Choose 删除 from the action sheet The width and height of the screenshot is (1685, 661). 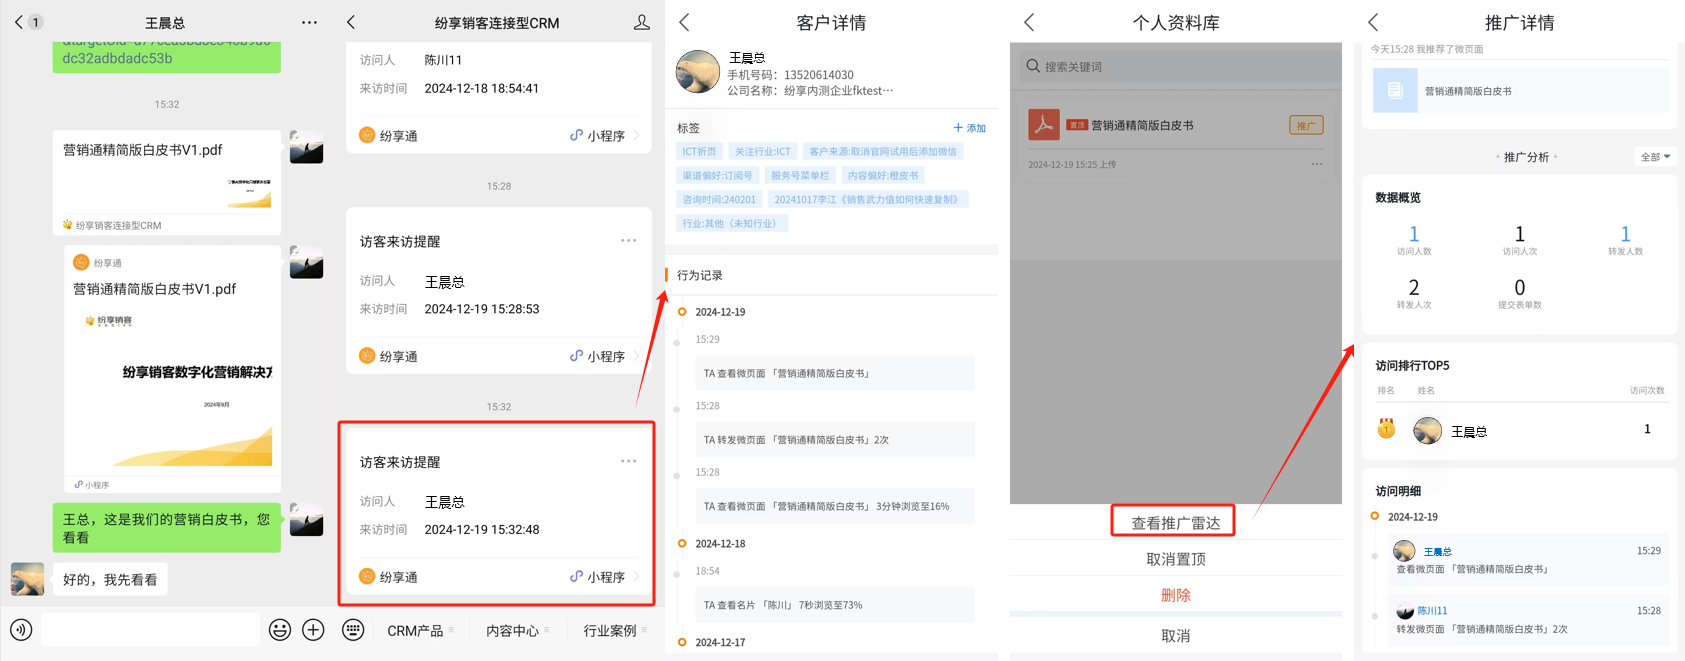[x=1176, y=595]
